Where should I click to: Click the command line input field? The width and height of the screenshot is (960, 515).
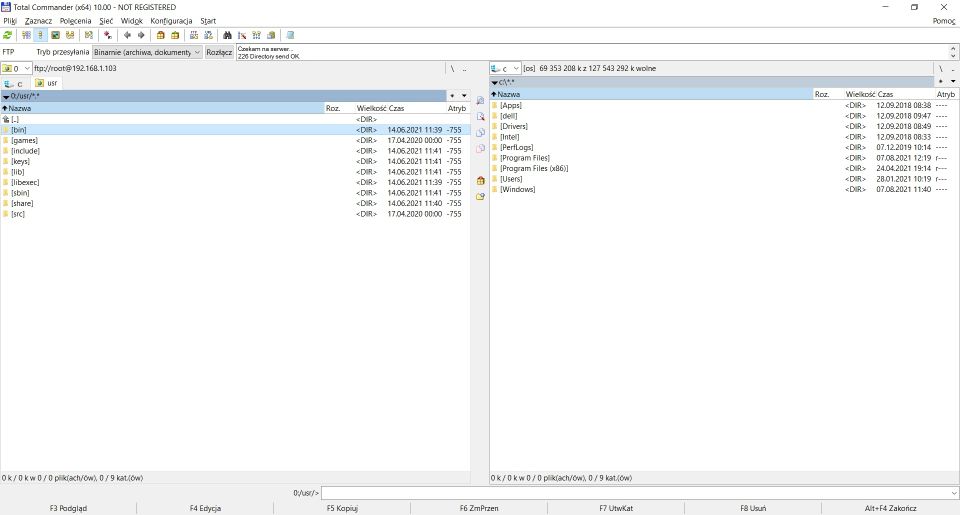(638, 493)
